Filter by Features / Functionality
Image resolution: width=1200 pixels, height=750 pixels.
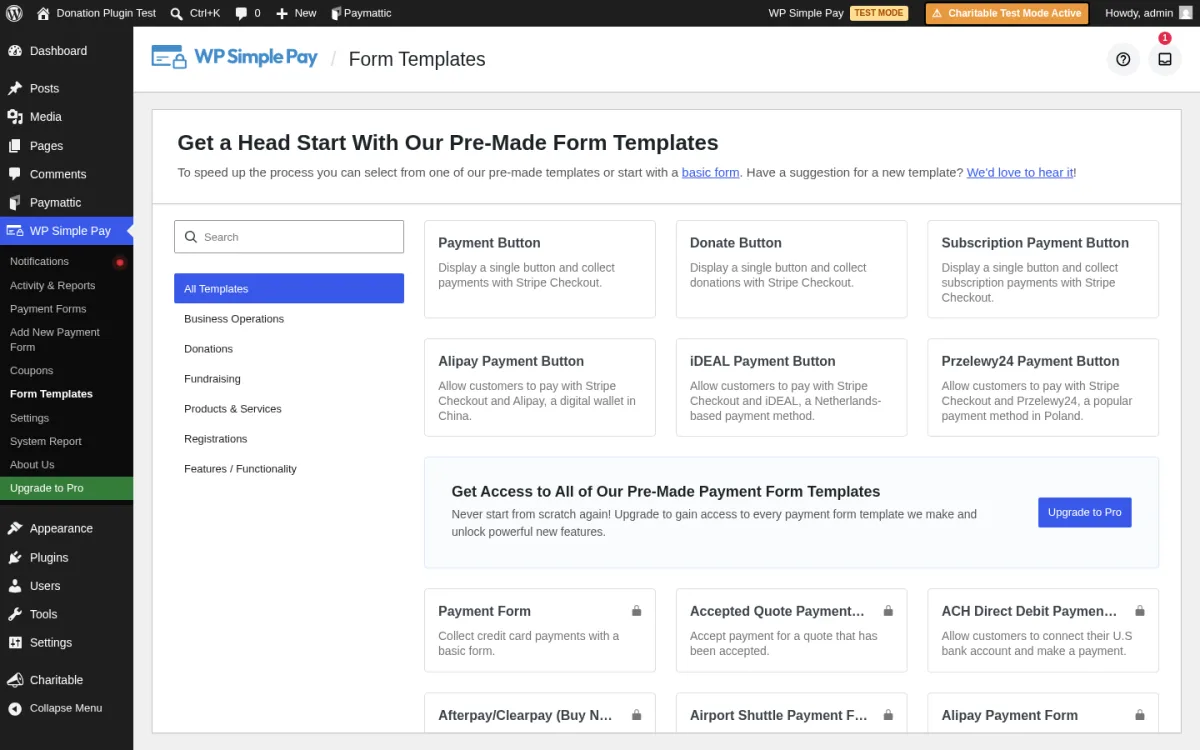click(289, 468)
